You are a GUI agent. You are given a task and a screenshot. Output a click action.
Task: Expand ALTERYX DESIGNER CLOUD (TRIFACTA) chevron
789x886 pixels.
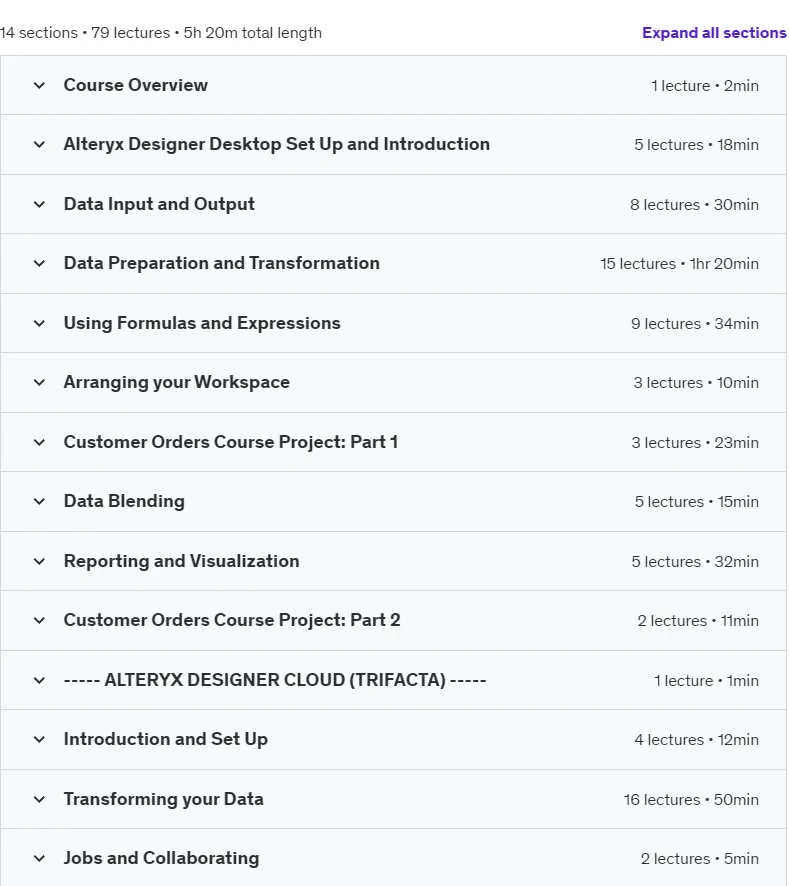click(39, 680)
